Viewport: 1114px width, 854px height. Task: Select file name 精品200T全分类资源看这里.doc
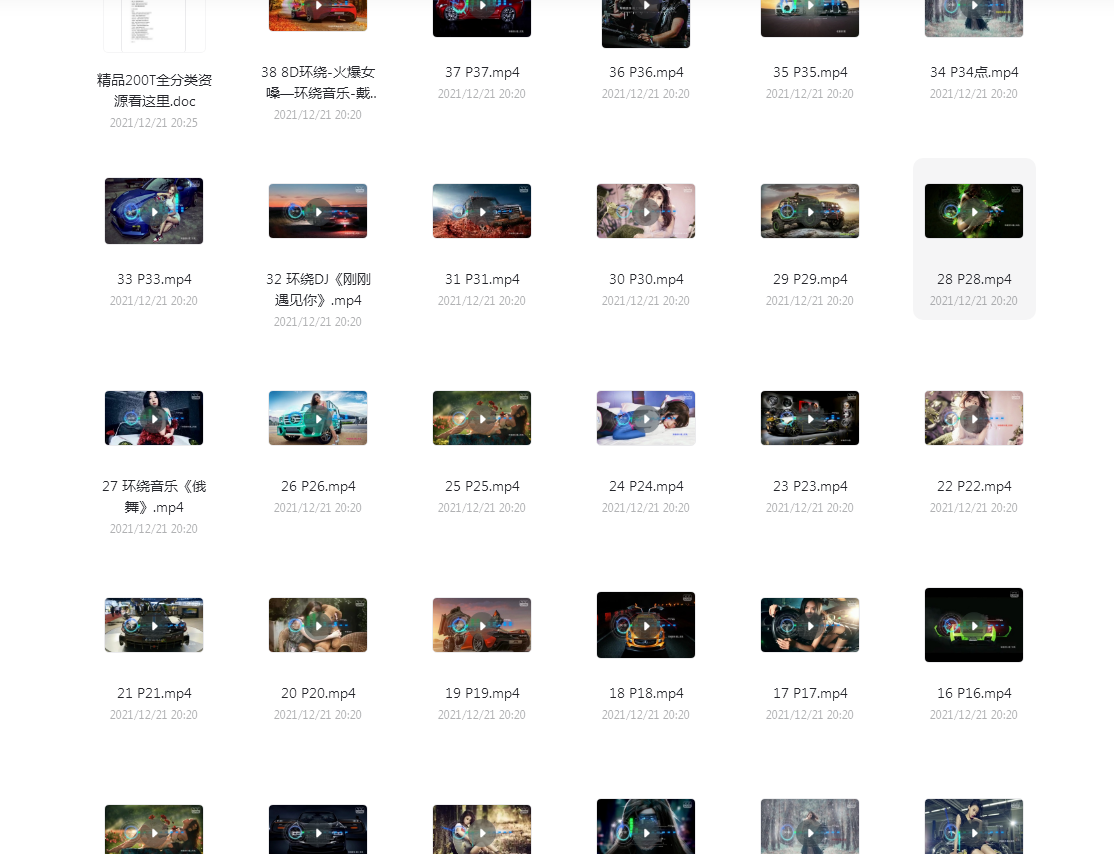(154, 90)
